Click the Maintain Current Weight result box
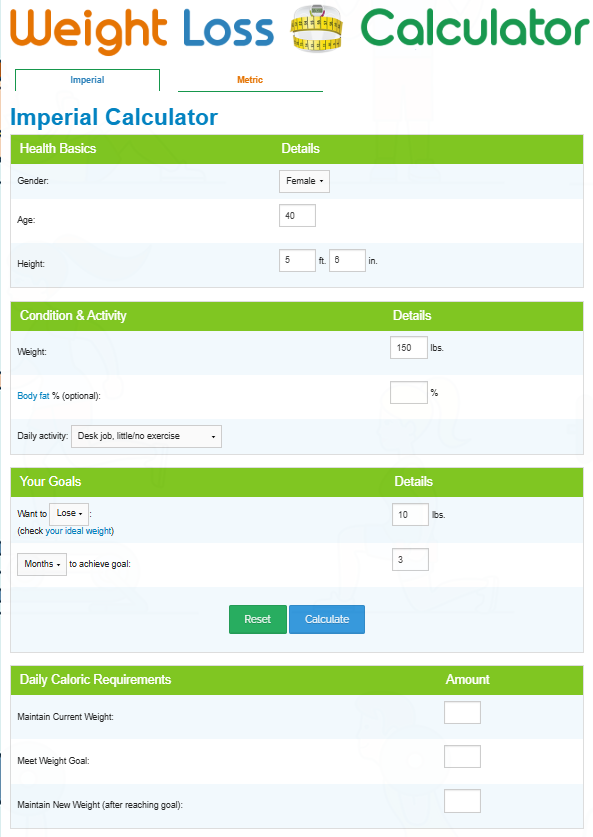 [x=462, y=713]
